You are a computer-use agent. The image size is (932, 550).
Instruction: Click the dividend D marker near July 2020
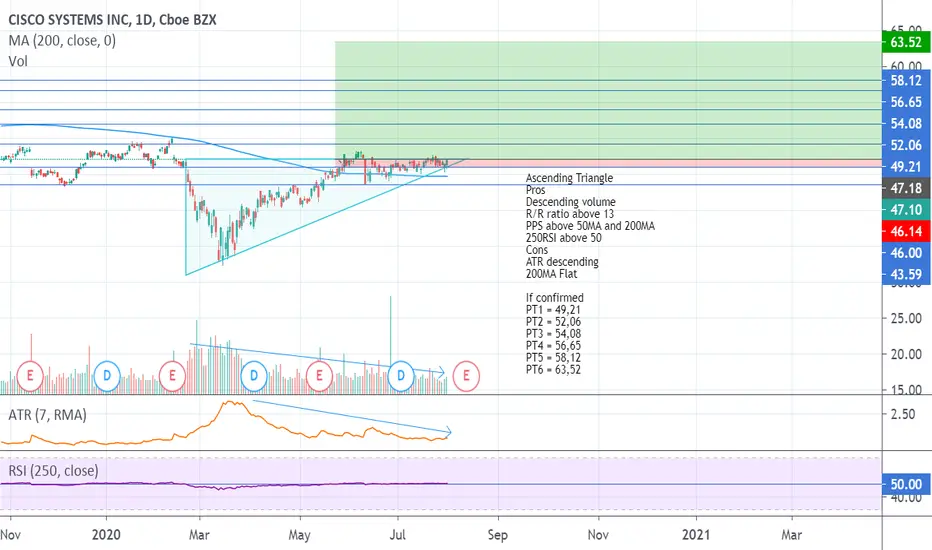[401, 376]
